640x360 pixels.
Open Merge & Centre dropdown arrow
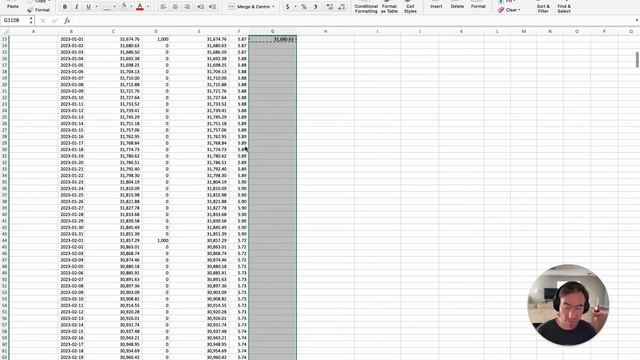(273, 7)
